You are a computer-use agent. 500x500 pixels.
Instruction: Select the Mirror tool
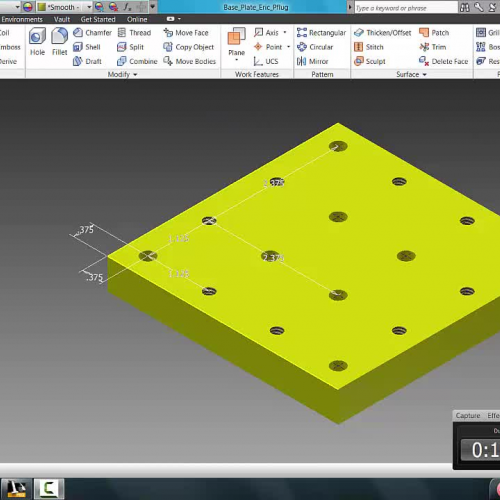point(312,61)
